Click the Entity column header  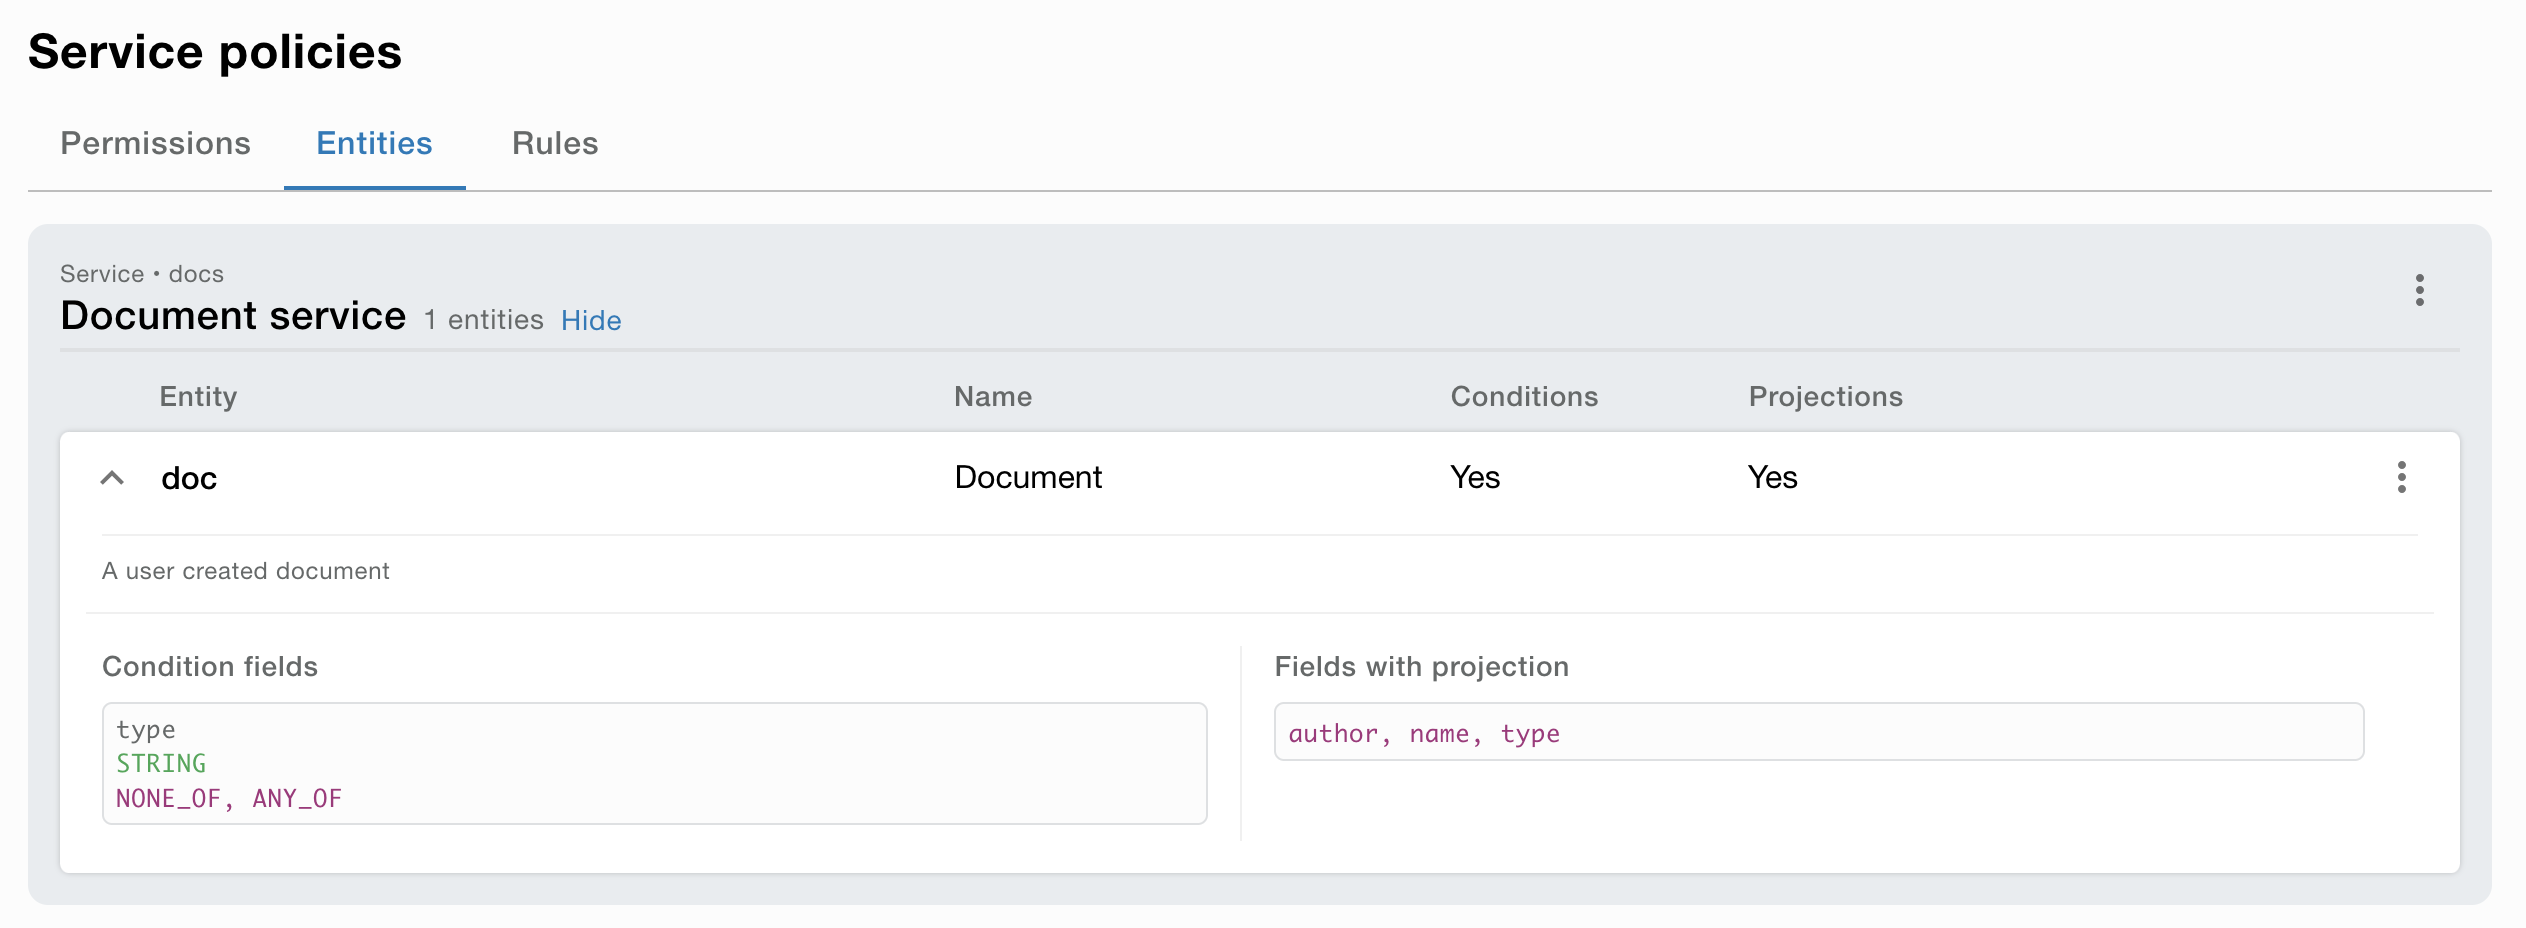pyautogui.click(x=198, y=397)
